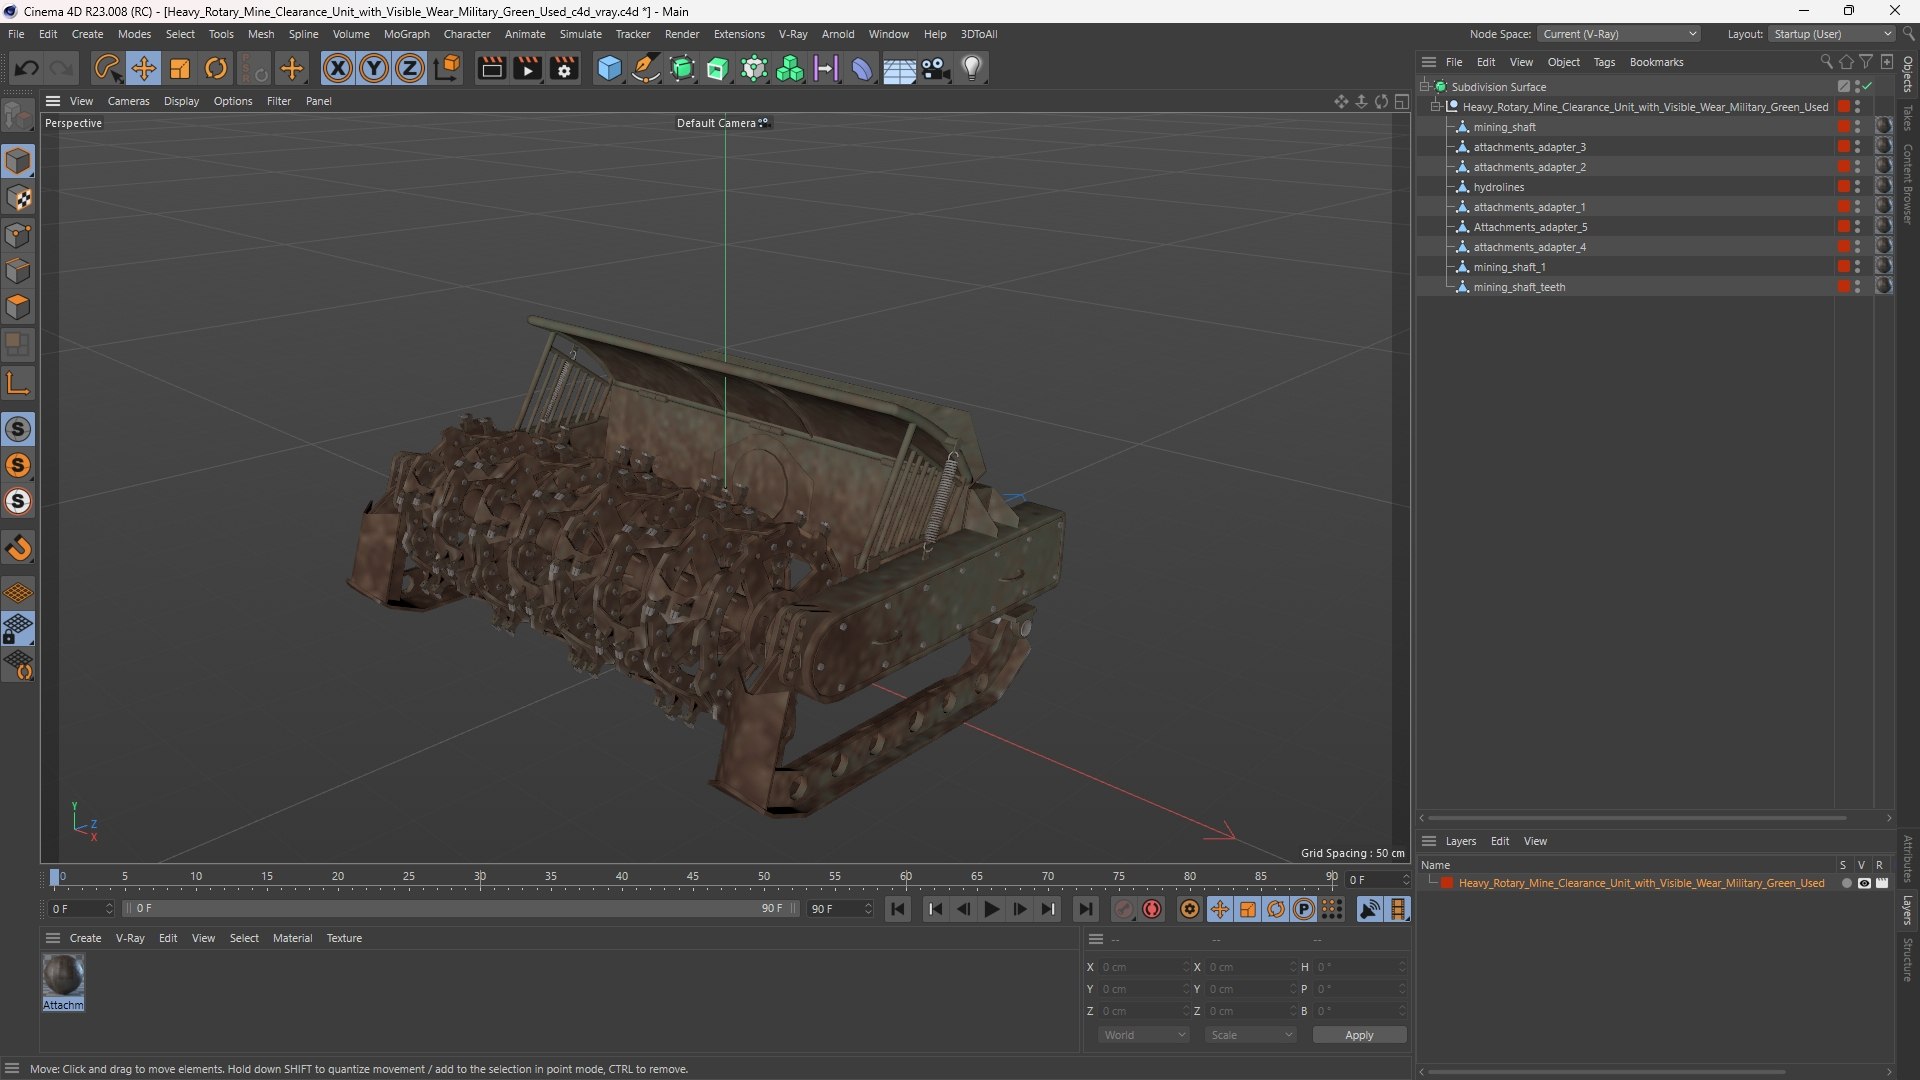The width and height of the screenshot is (1920, 1080).
Task: Toggle autokeying red record button
Action: pos(1152,909)
